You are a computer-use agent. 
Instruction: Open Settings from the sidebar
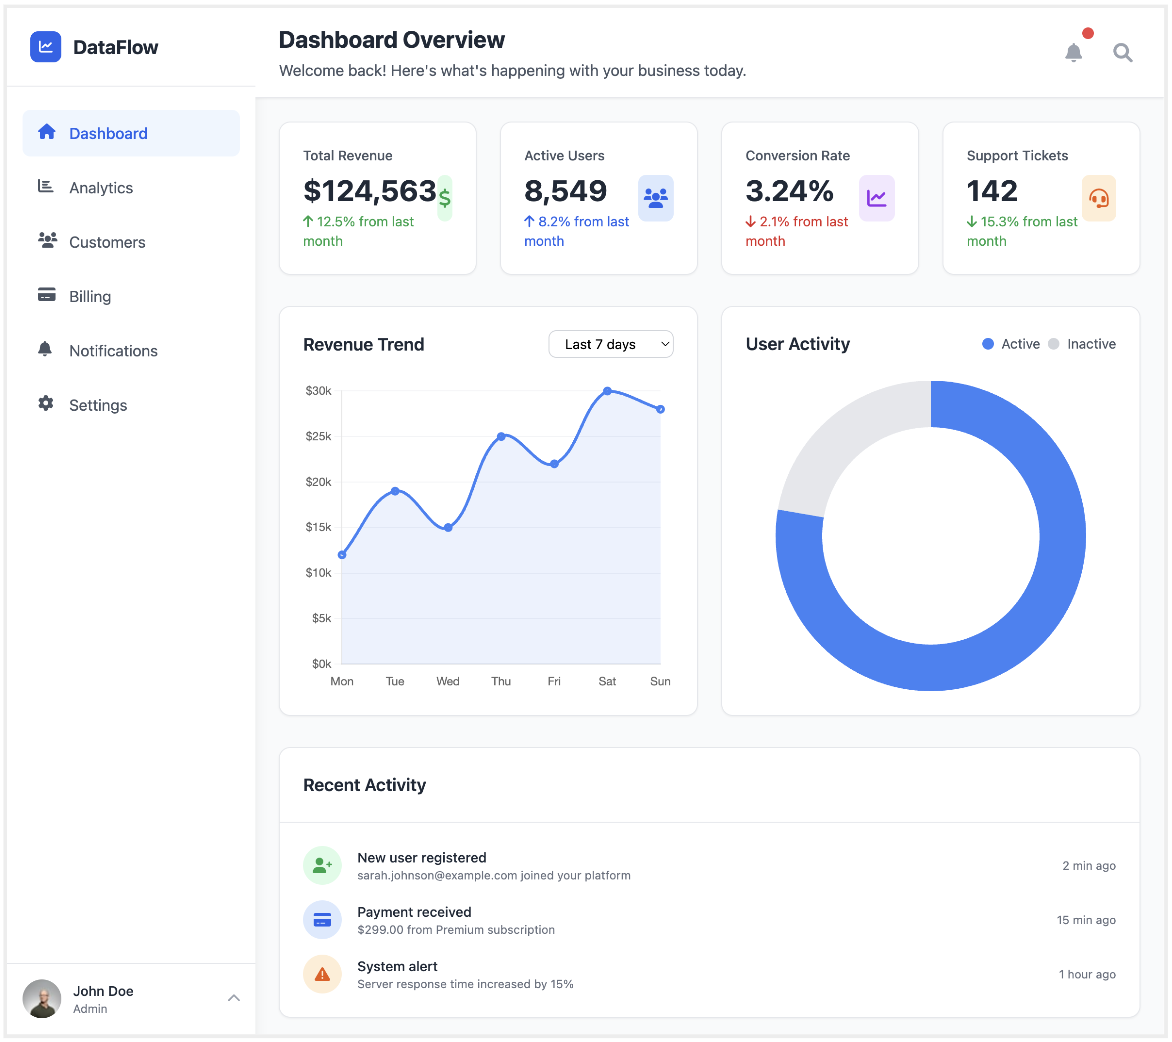[x=98, y=405]
